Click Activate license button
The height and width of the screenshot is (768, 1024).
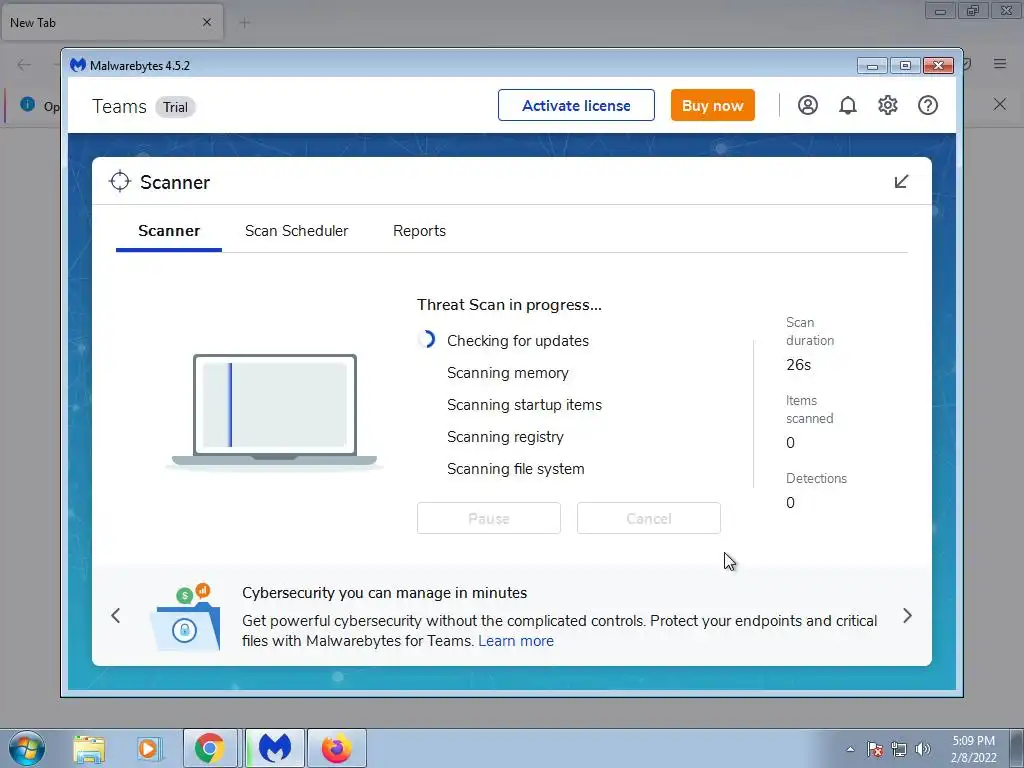click(576, 105)
